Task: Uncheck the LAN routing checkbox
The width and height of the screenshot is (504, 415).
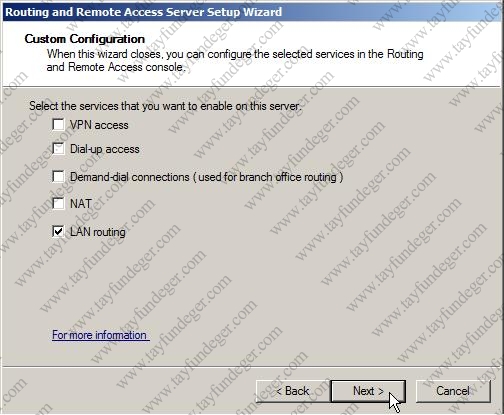Action: tap(58, 232)
